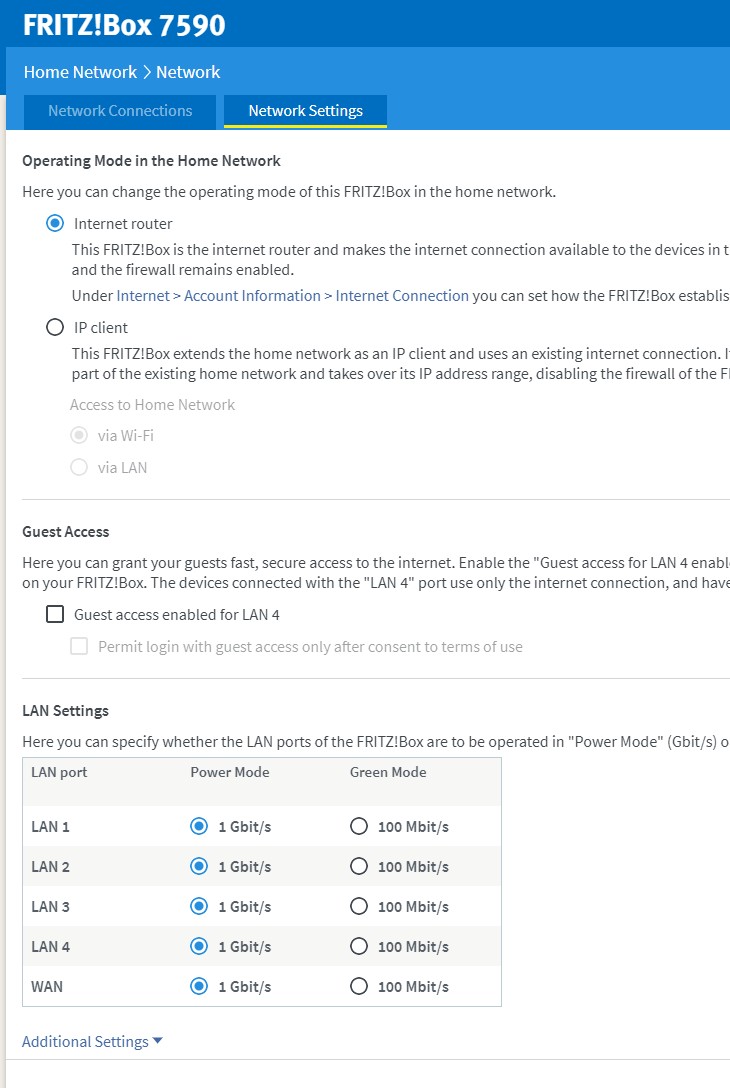Switch to the Network Connections tab
730x1088 pixels.
click(120, 111)
